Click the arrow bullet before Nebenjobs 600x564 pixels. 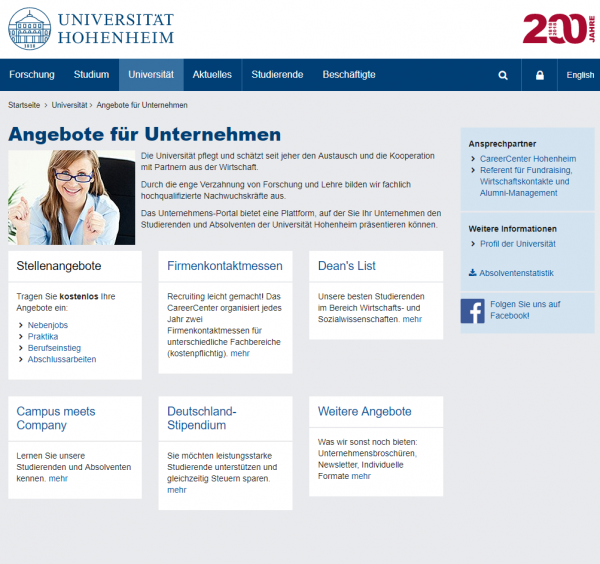(21, 325)
